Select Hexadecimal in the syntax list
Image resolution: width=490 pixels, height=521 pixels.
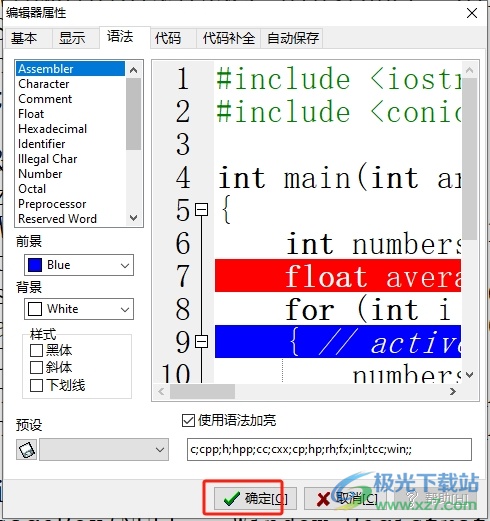coord(70,129)
